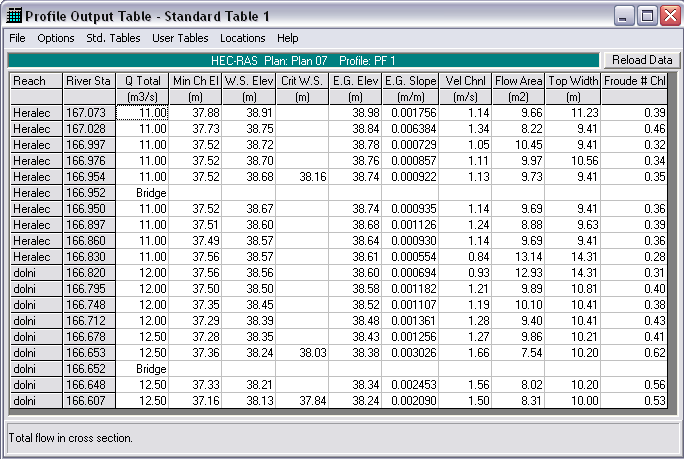Select the dolni reach cell for 166.795
The image size is (684, 459).
tap(36, 289)
